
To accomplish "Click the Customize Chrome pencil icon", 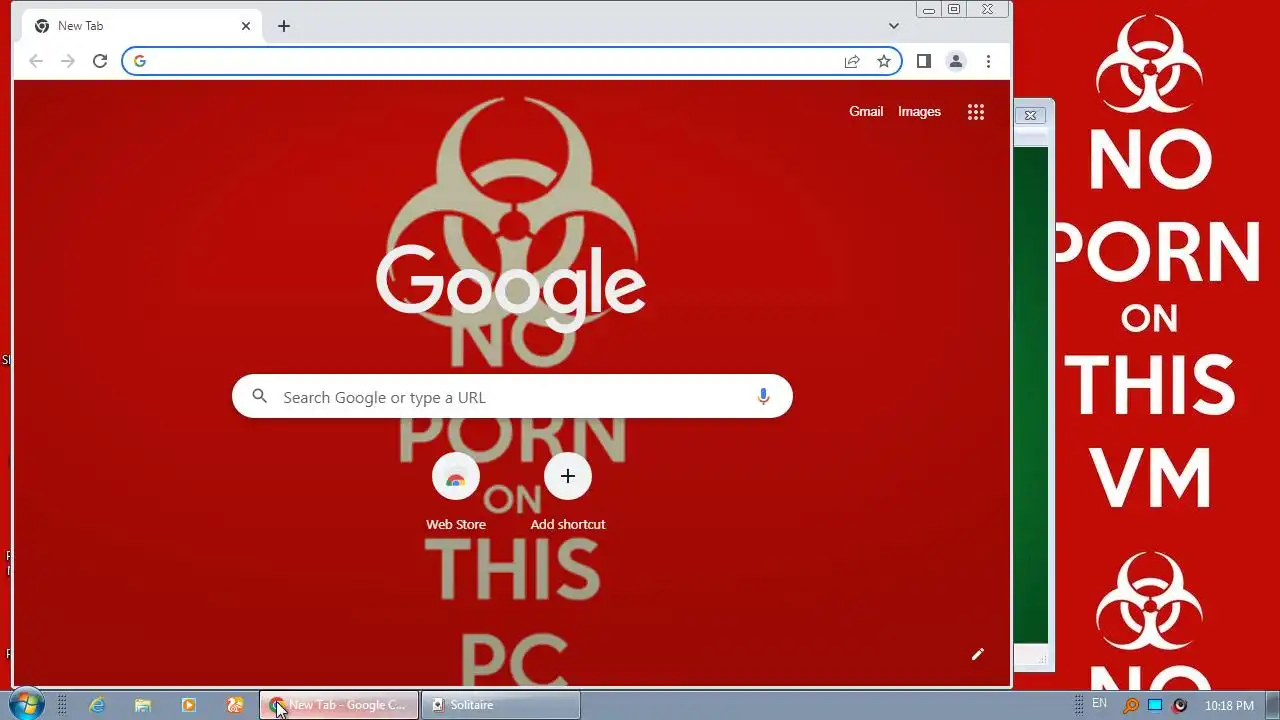I will [x=978, y=654].
